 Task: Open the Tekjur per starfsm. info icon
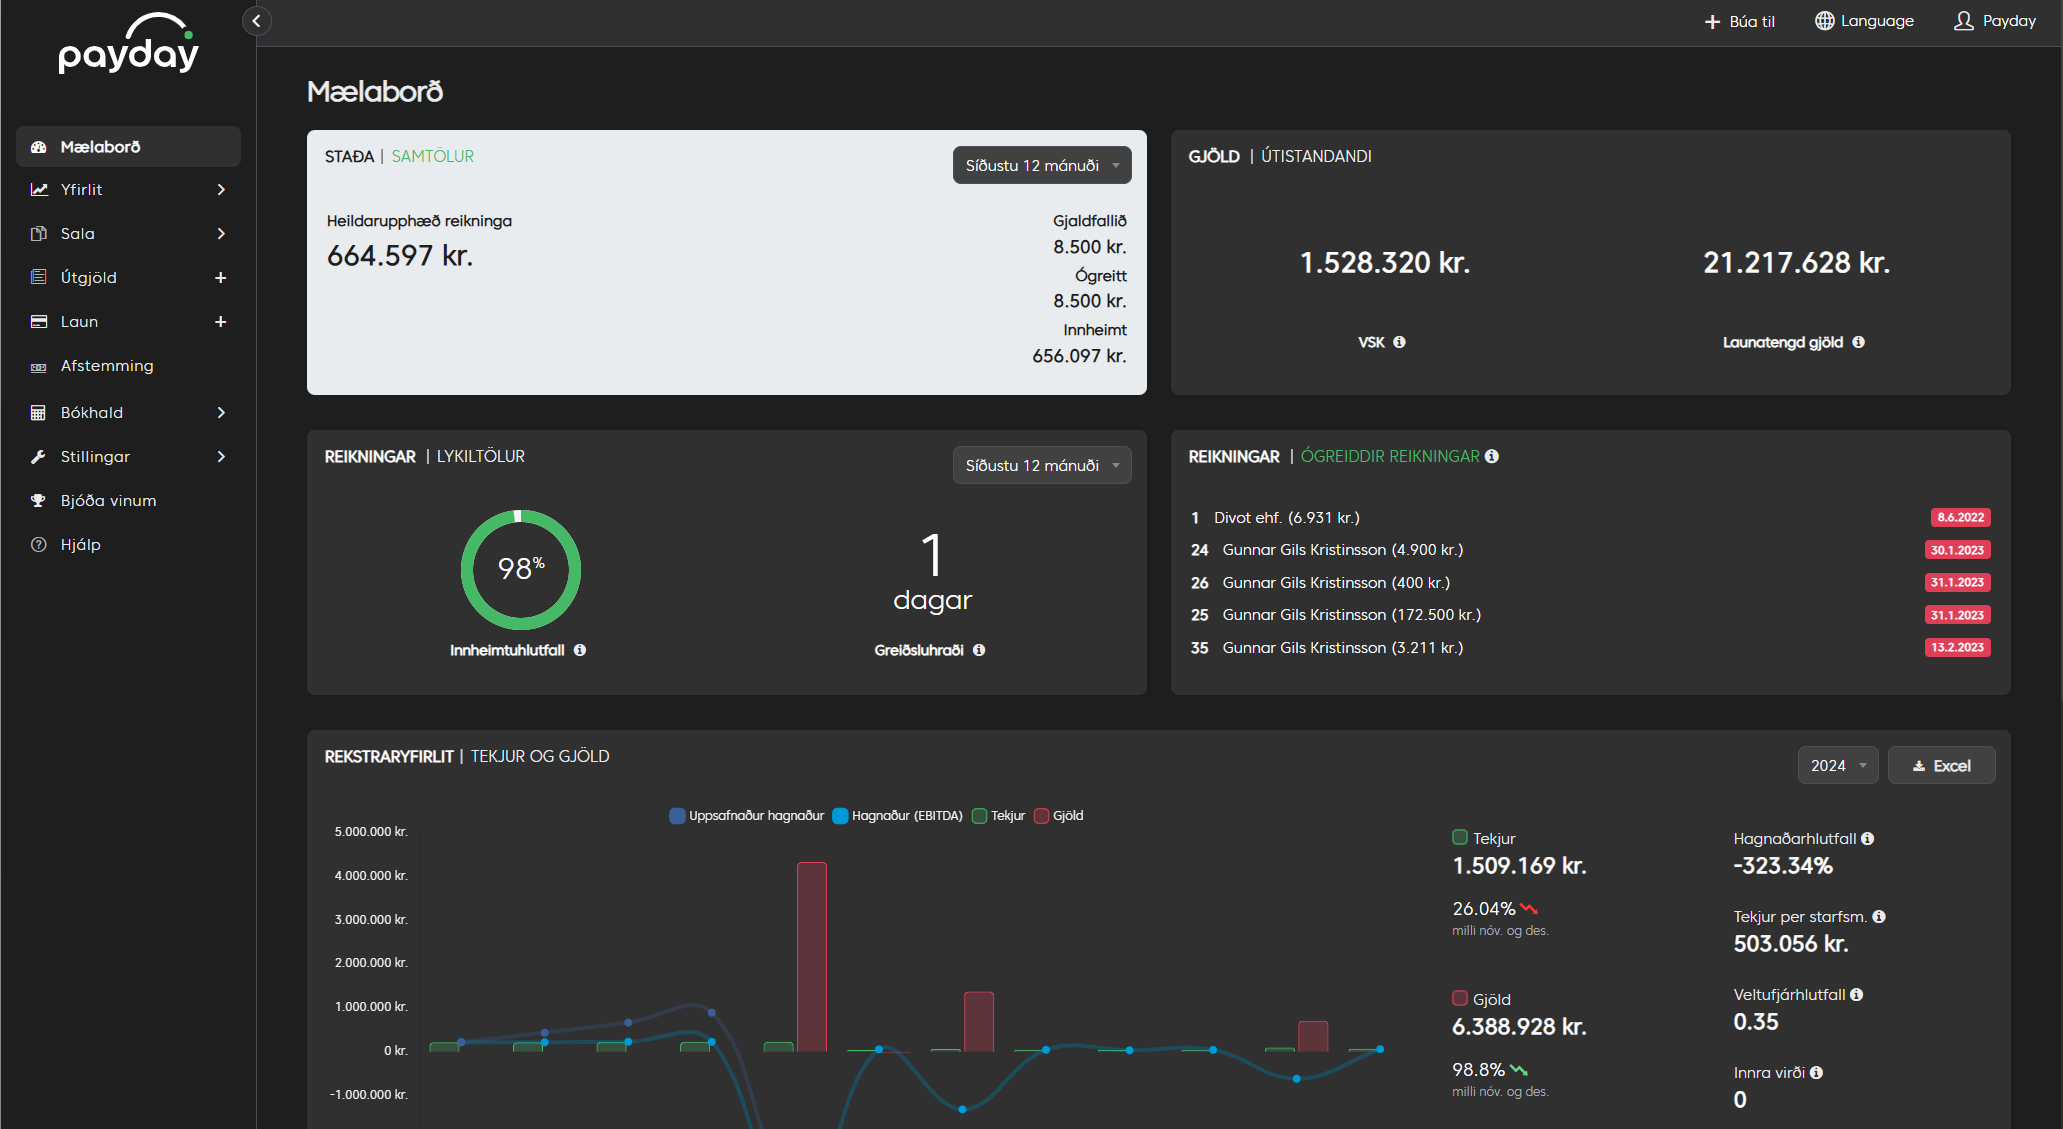pyautogui.click(x=1879, y=917)
